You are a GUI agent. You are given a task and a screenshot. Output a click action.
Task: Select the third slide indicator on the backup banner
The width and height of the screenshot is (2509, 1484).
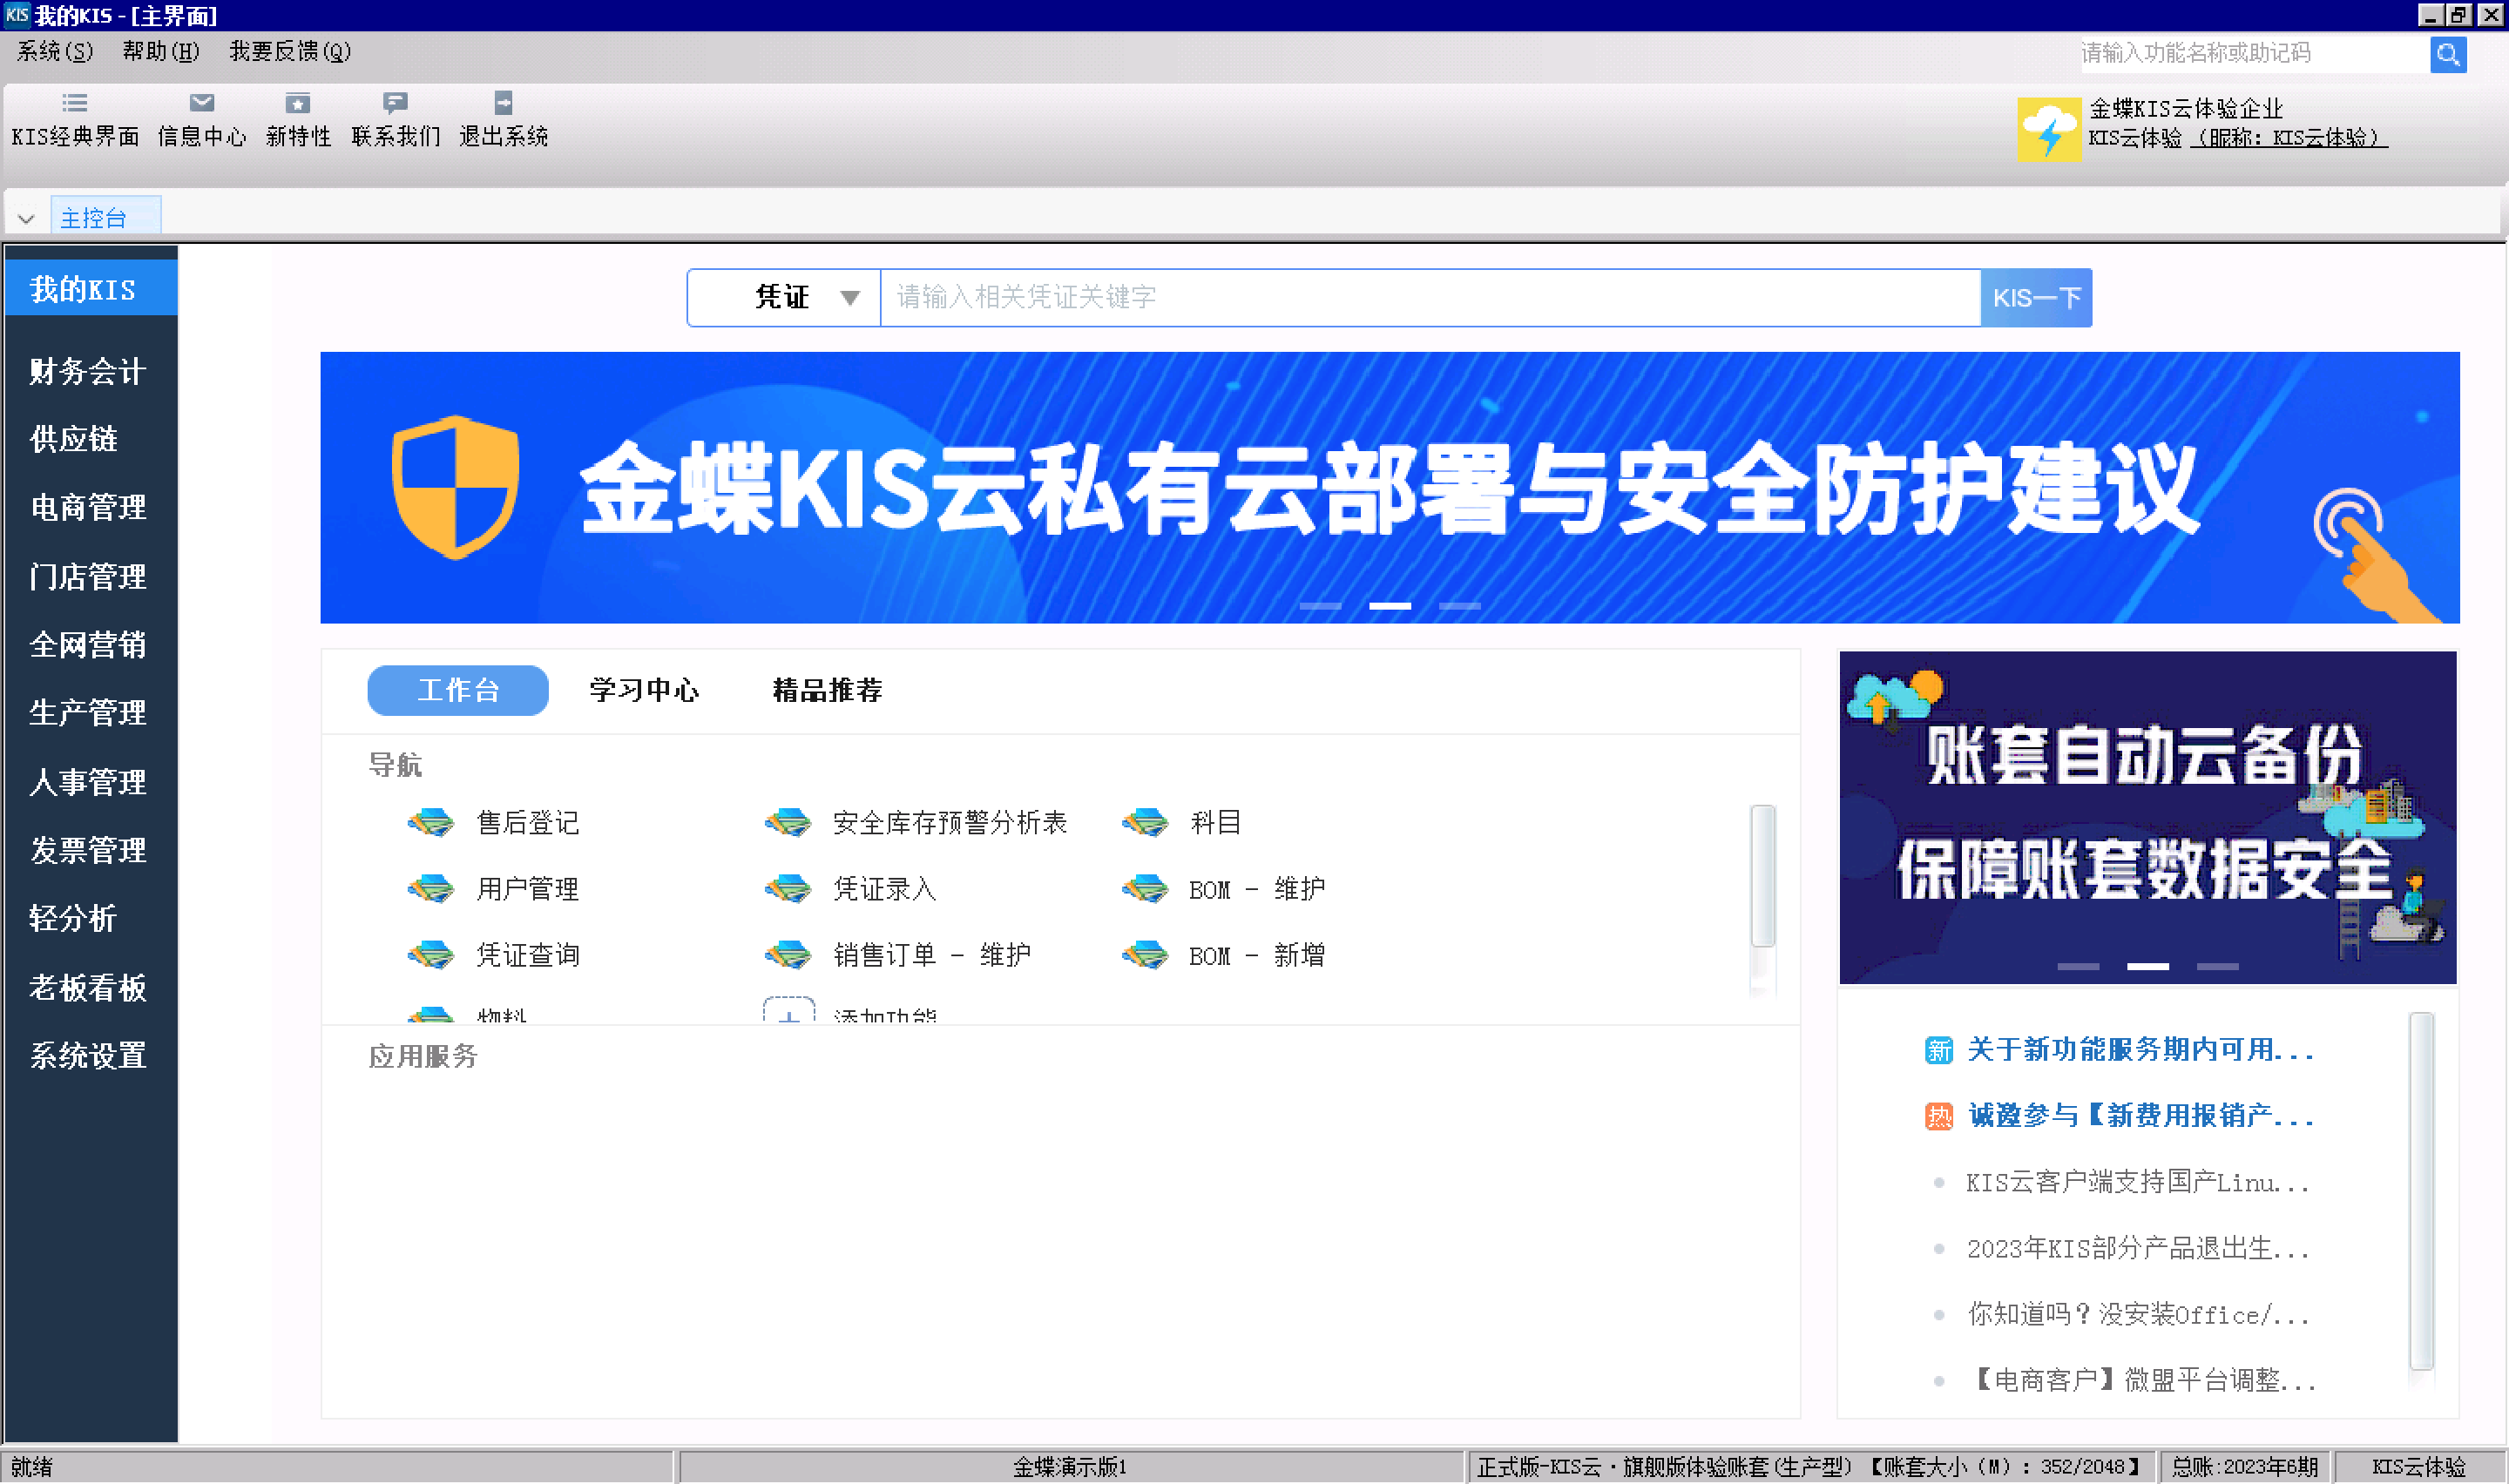click(2217, 967)
